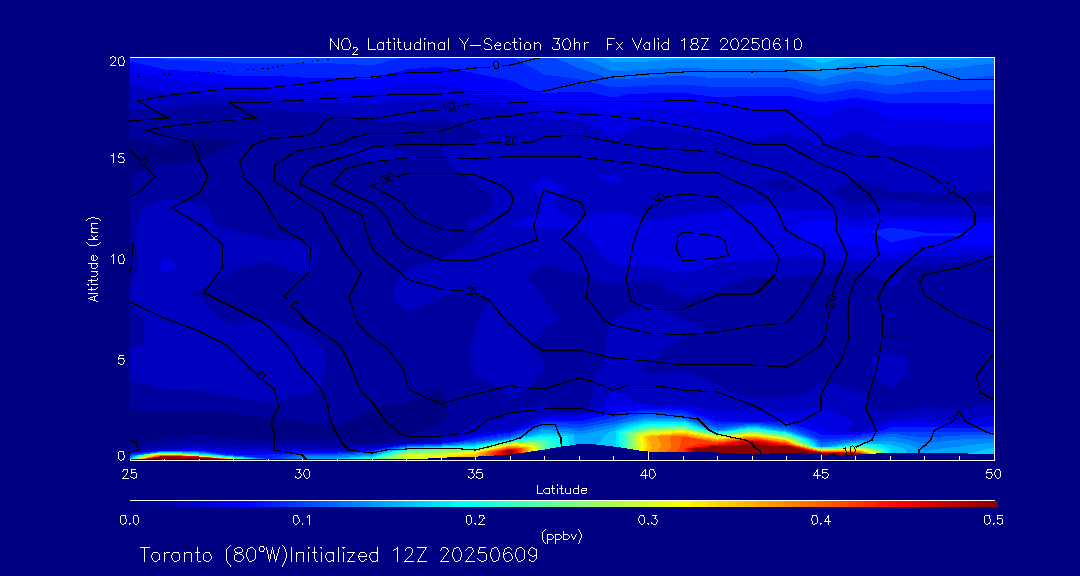The width and height of the screenshot is (1080, 576).
Task: Click latitude axis tick label 40
Action: click(648, 474)
